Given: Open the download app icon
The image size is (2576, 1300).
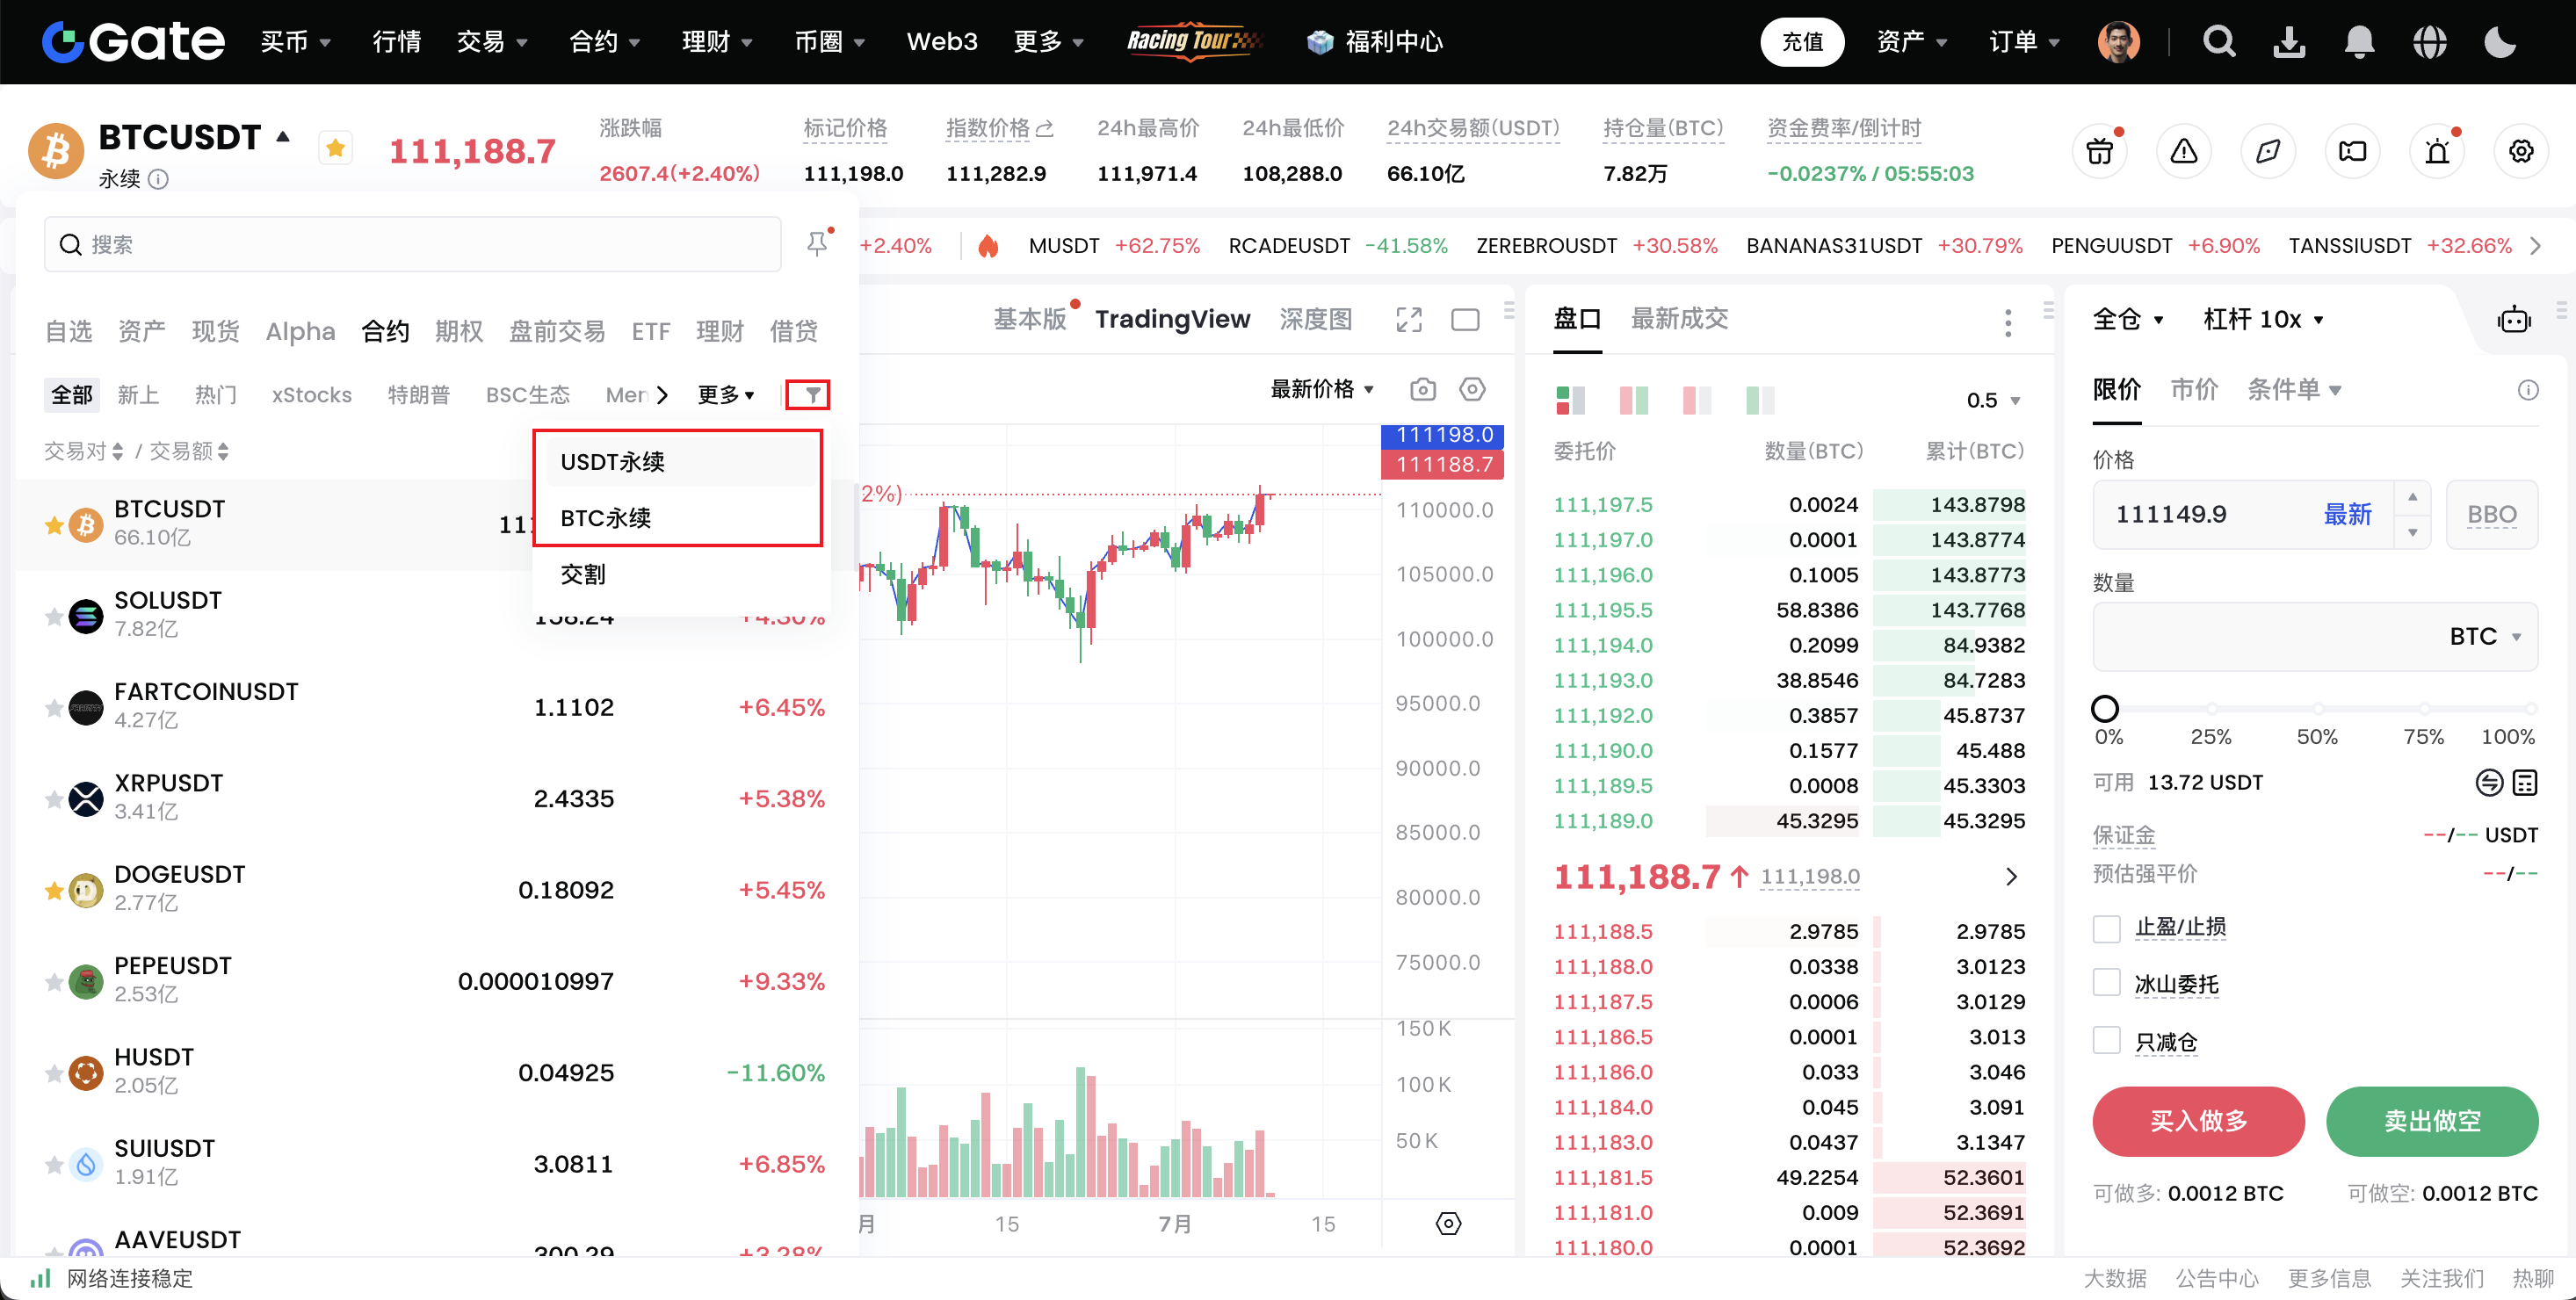Looking at the screenshot, I should tap(2289, 41).
